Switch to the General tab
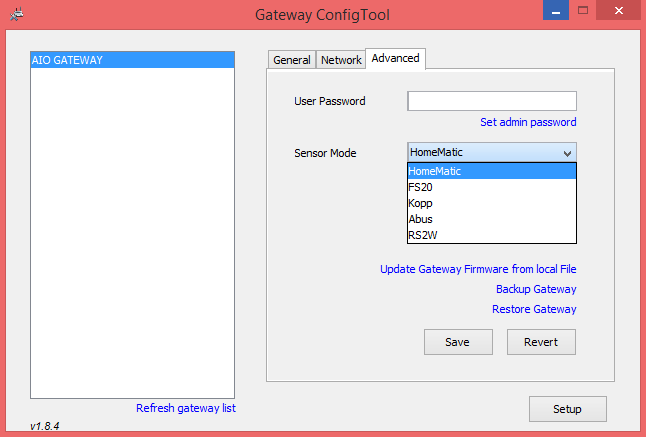The image size is (646, 437). tap(292, 60)
